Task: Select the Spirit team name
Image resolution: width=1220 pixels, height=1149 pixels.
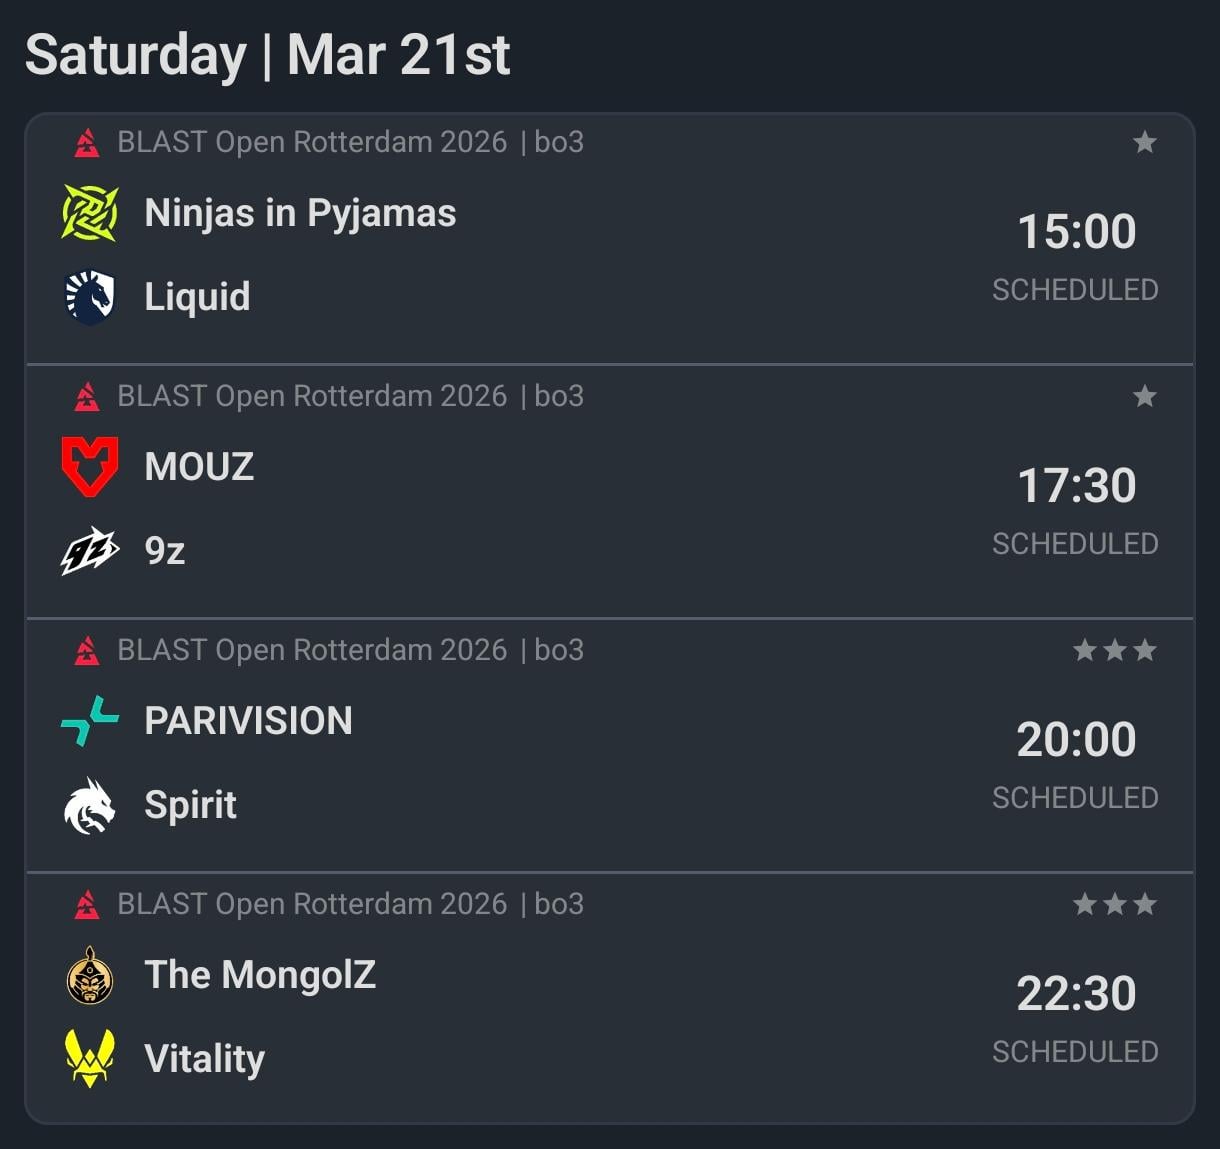Action: pos(191,805)
